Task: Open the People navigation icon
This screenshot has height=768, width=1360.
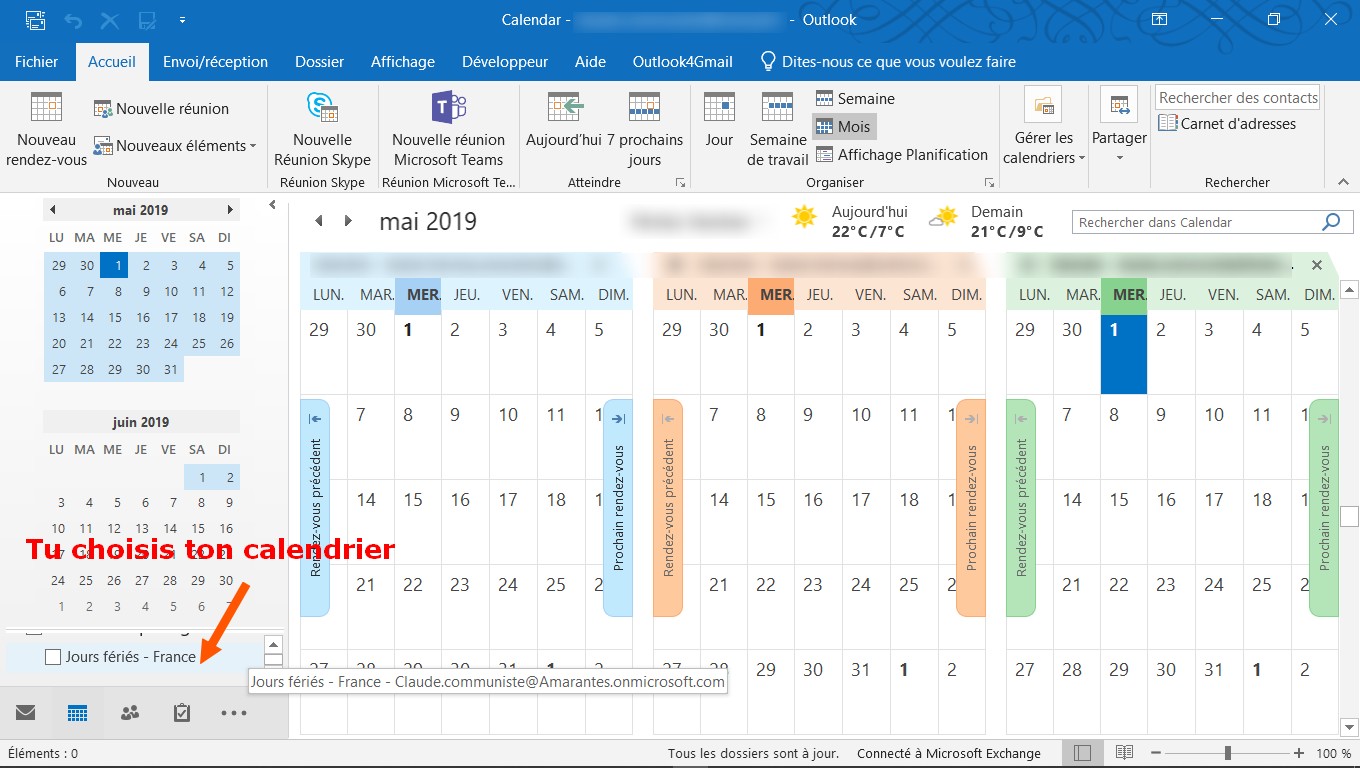Action: (130, 713)
